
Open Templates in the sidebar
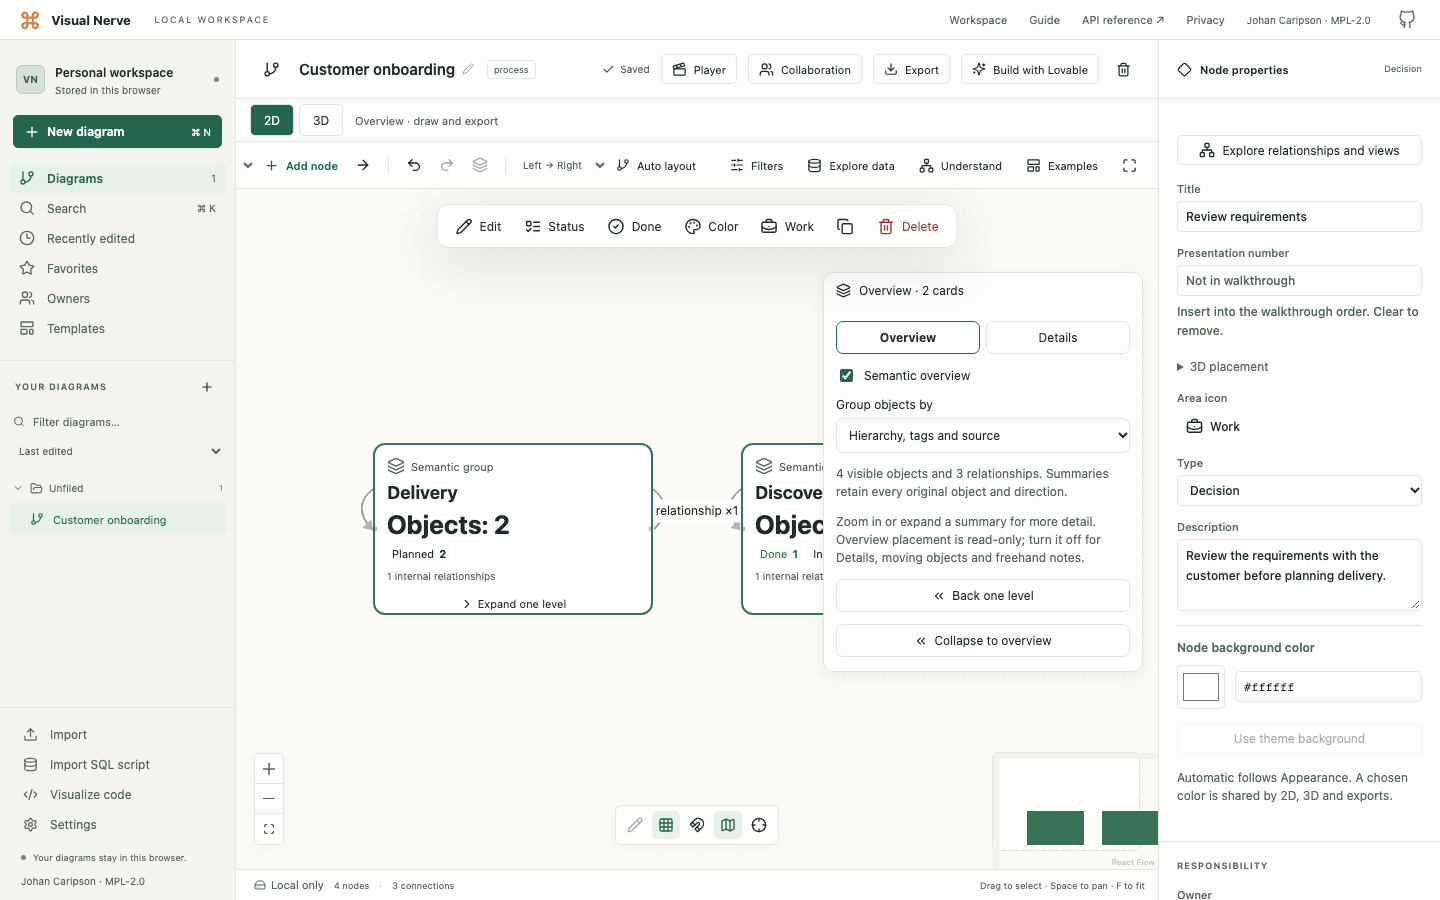pyautogui.click(x=118, y=328)
